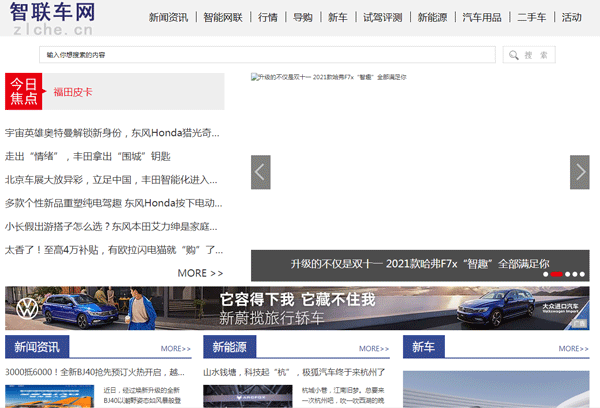This screenshot has width=600, height=408.
Task: Open headline 山水钱塘,科技起"杭"
Action: (294, 372)
